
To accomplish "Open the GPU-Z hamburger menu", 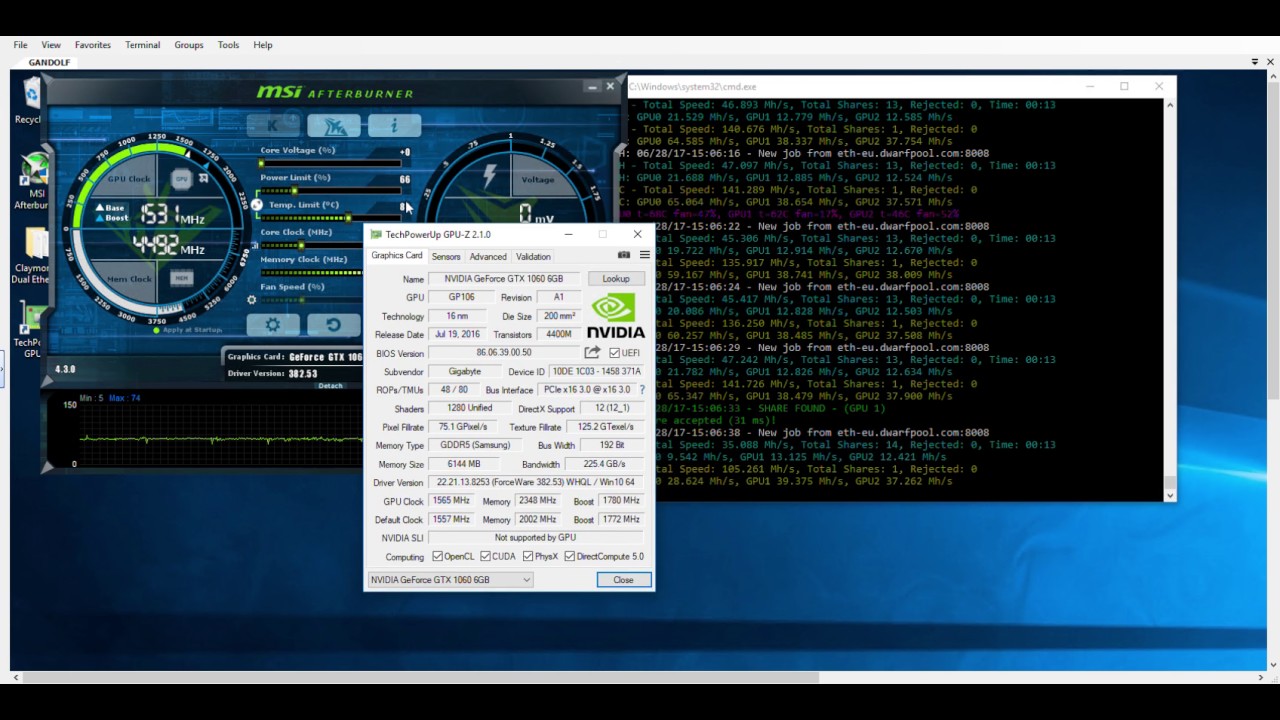I will pyautogui.click(x=644, y=256).
